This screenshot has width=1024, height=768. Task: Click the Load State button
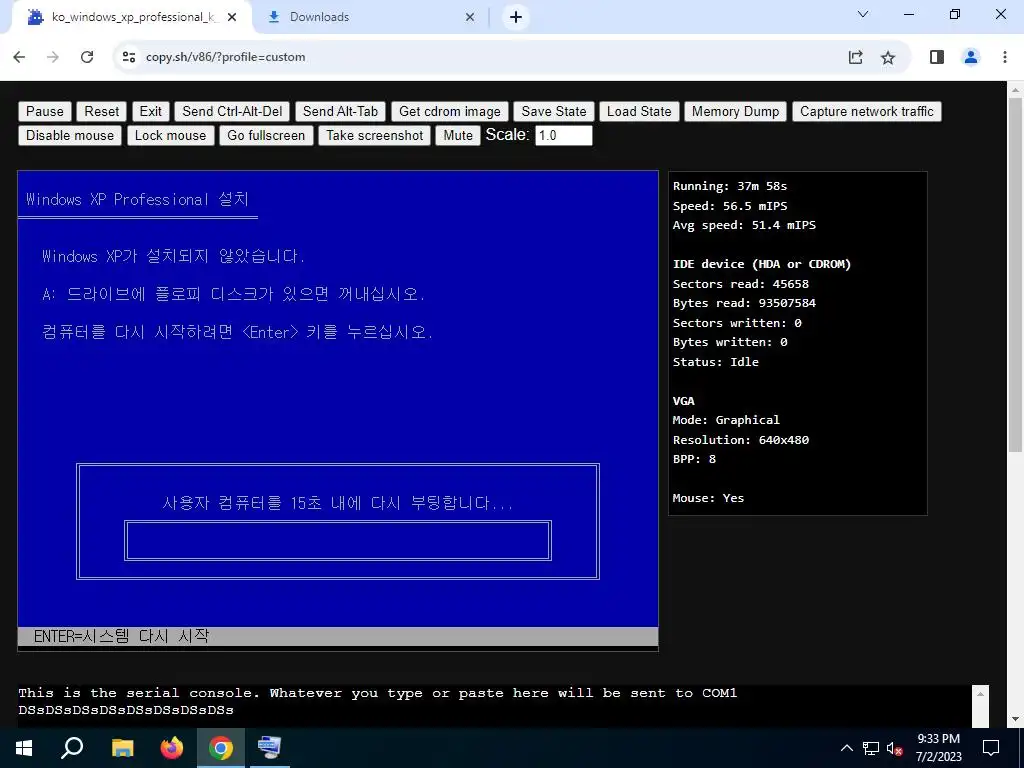pyautogui.click(x=639, y=112)
